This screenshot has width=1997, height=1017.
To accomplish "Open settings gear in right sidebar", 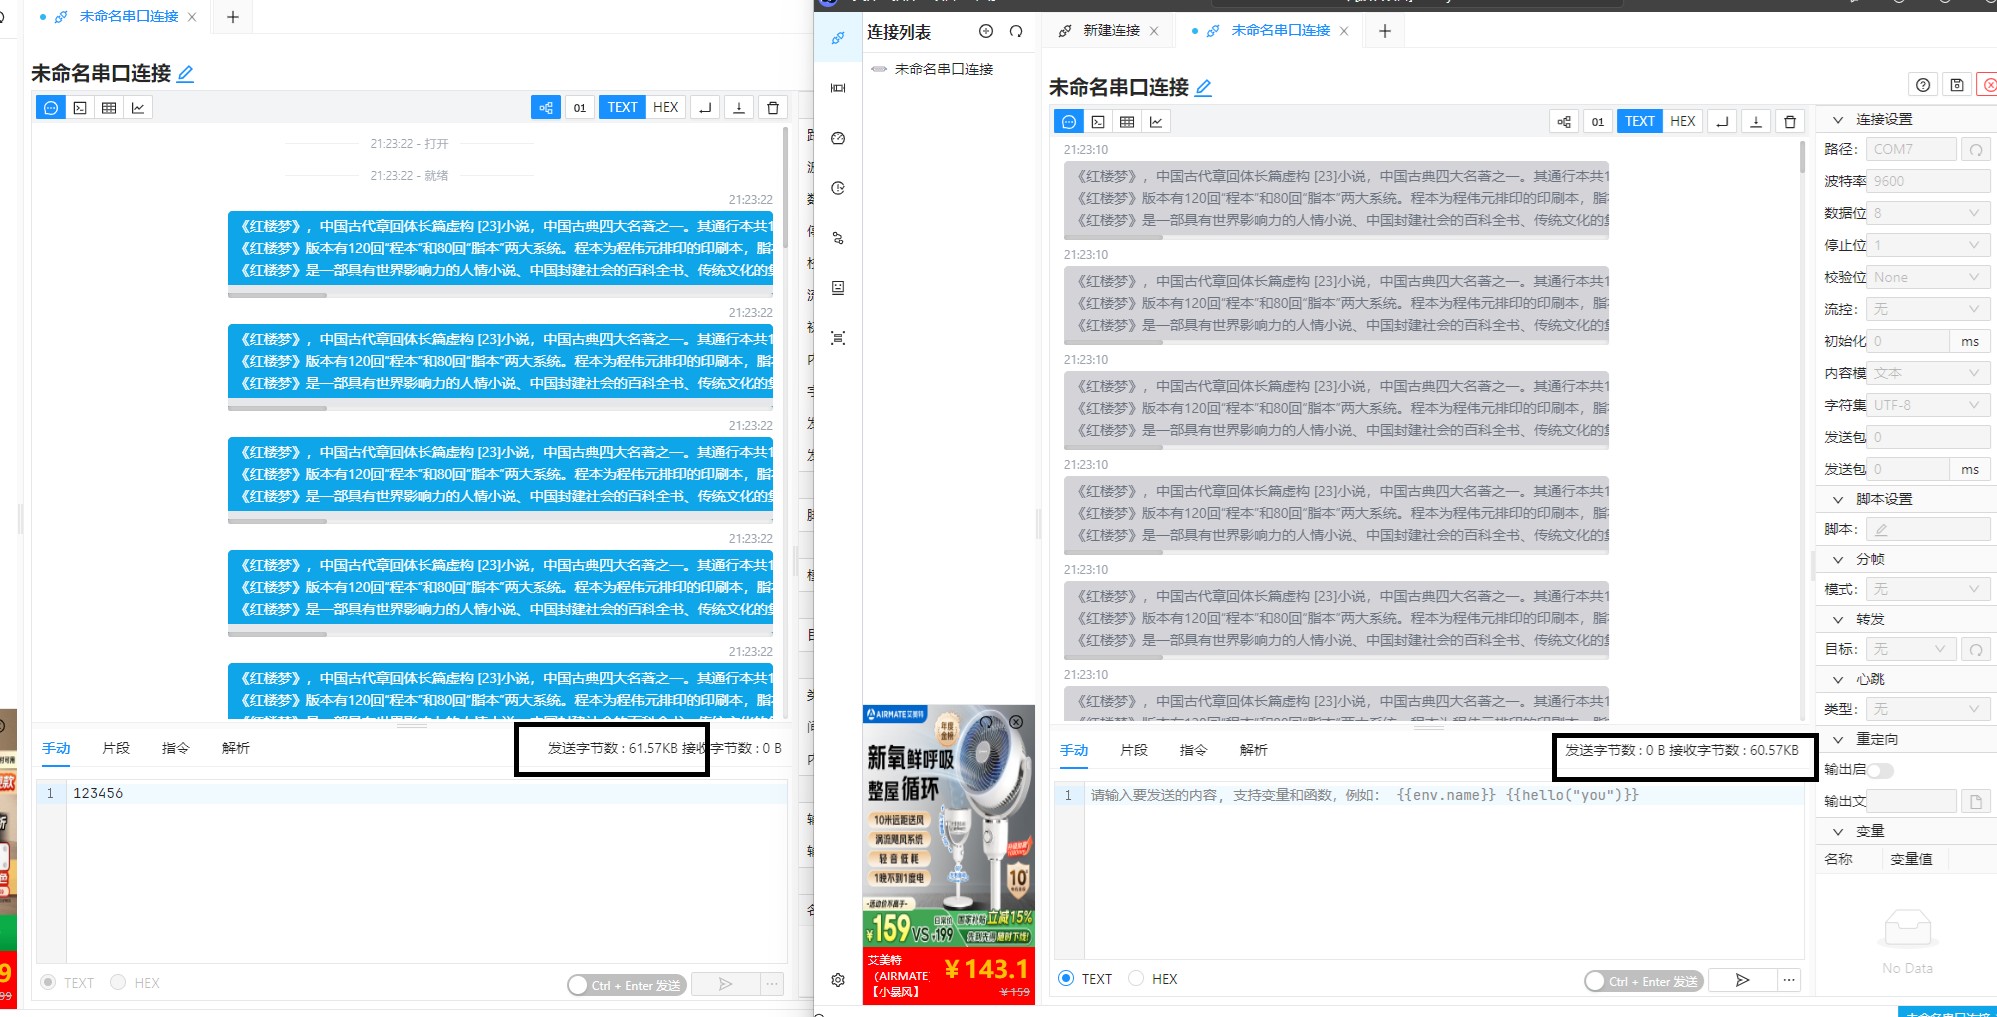I will [x=838, y=980].
